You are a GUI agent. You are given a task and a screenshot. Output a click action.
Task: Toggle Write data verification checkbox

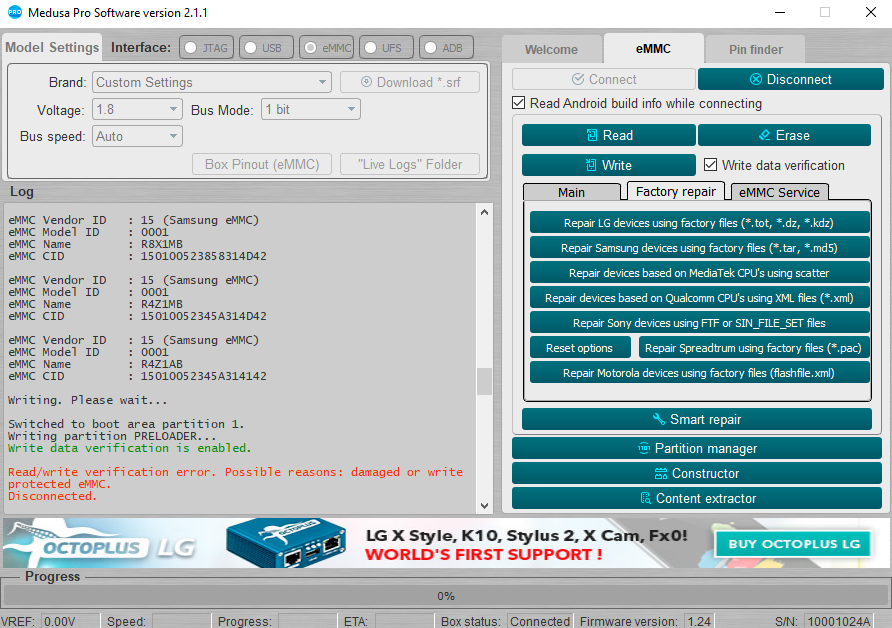pyautogui.click(x=710, y=165)
